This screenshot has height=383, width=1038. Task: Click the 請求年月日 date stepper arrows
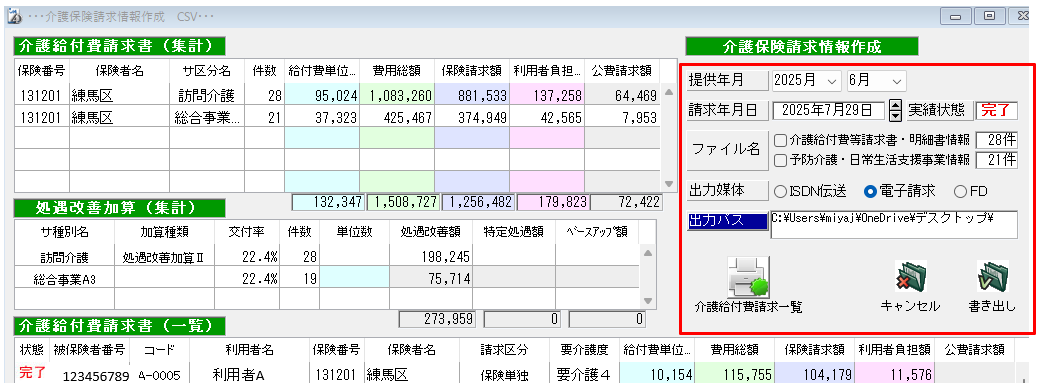(896, 110)
